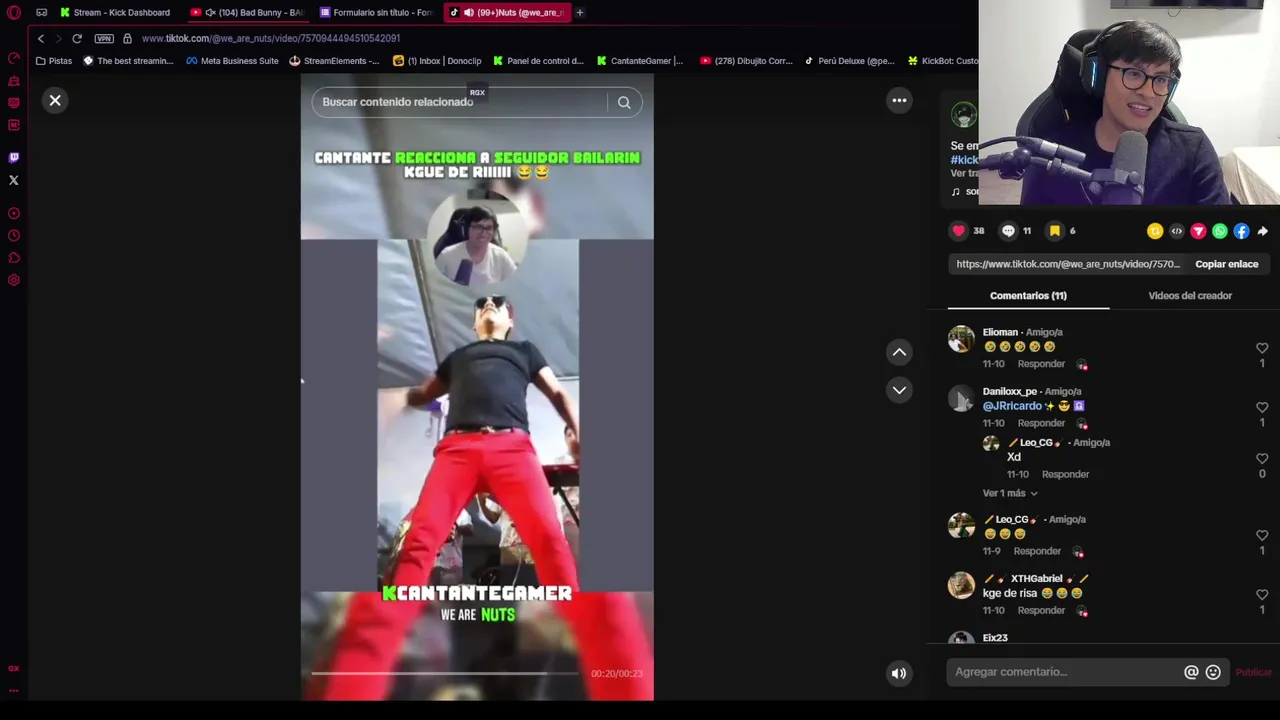Image resolution: width=1280 pixels, height=720 pixels.
Task: Expand 'Ver 1 más' replies
Action: 1010,493
